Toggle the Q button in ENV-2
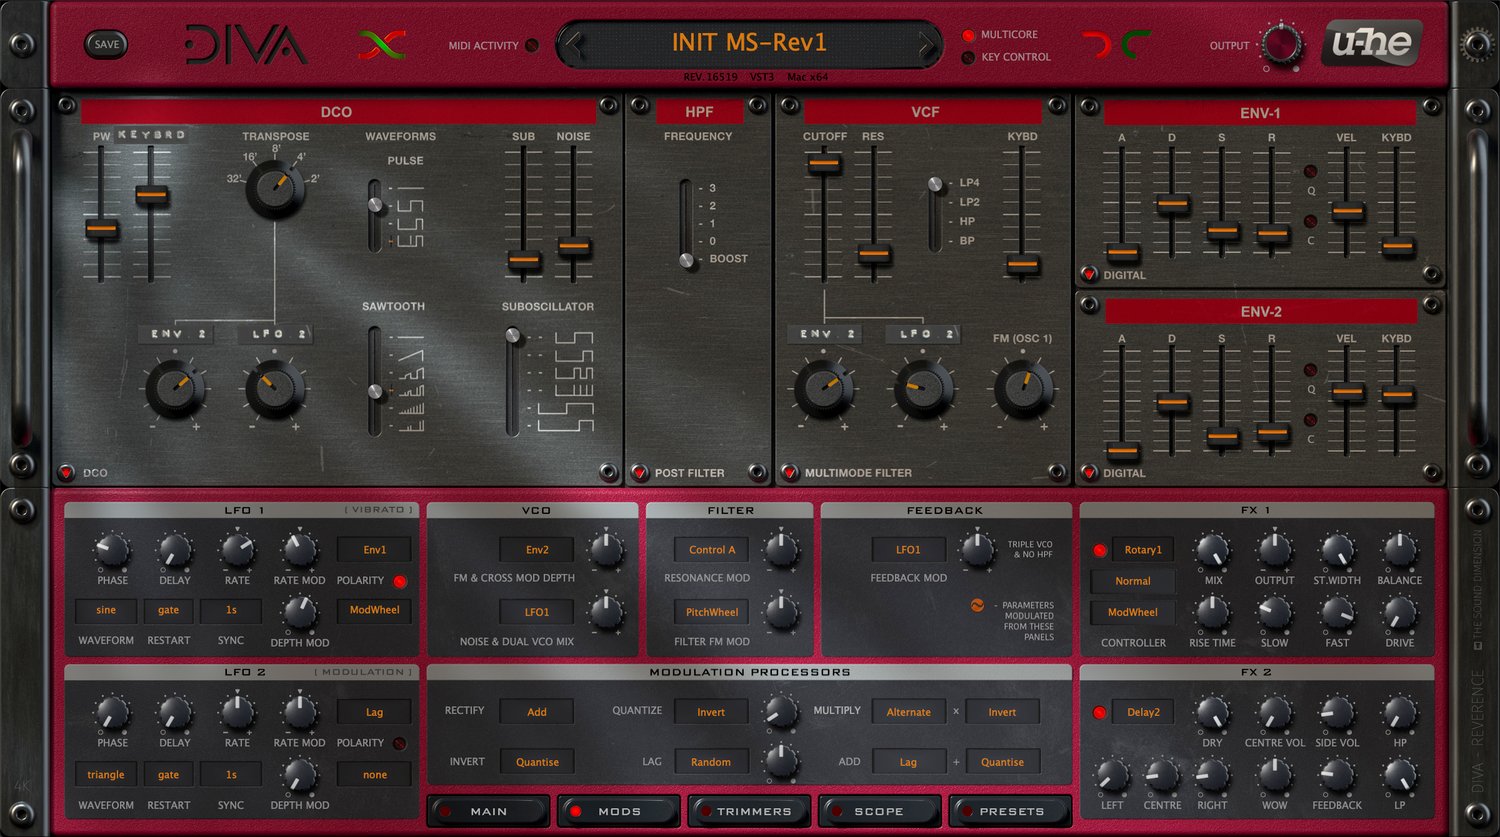1500x837 pixels. coord(1310,370)
